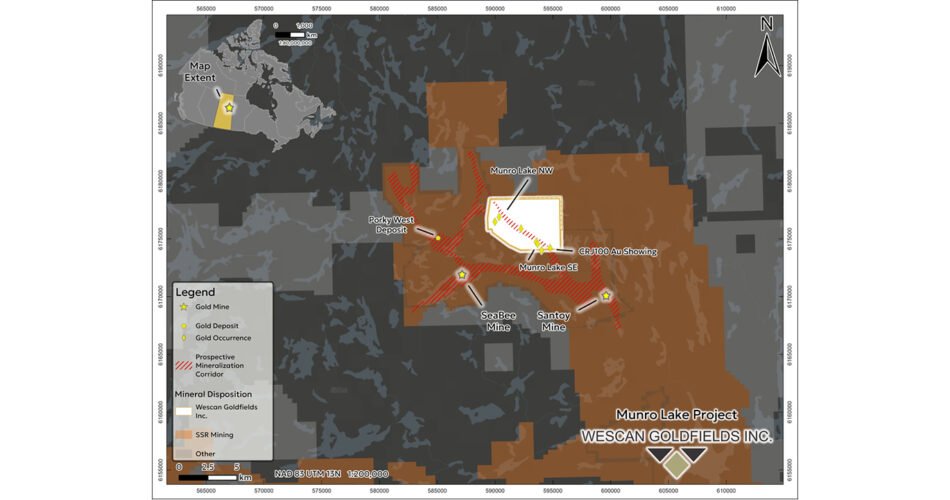Viewport: 950px width, 500px height.
Task: Click the Santoy Mine star marker on map
Action: pyautogui.click(x=606, y=295)
